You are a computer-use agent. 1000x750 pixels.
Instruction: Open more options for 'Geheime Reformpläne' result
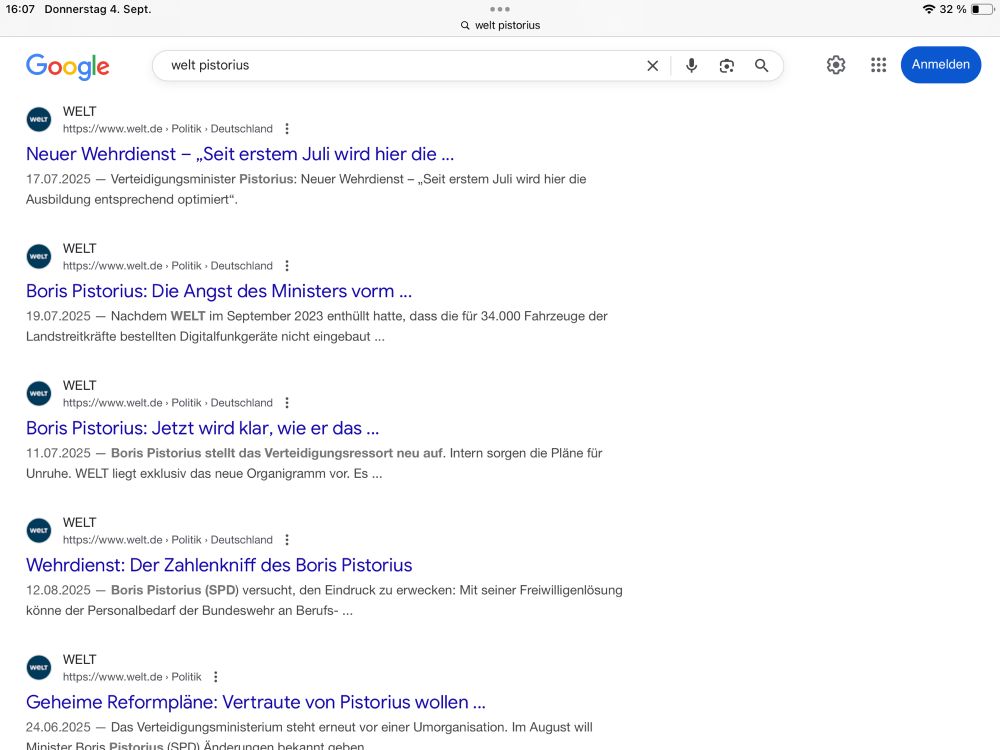point(216,677)
